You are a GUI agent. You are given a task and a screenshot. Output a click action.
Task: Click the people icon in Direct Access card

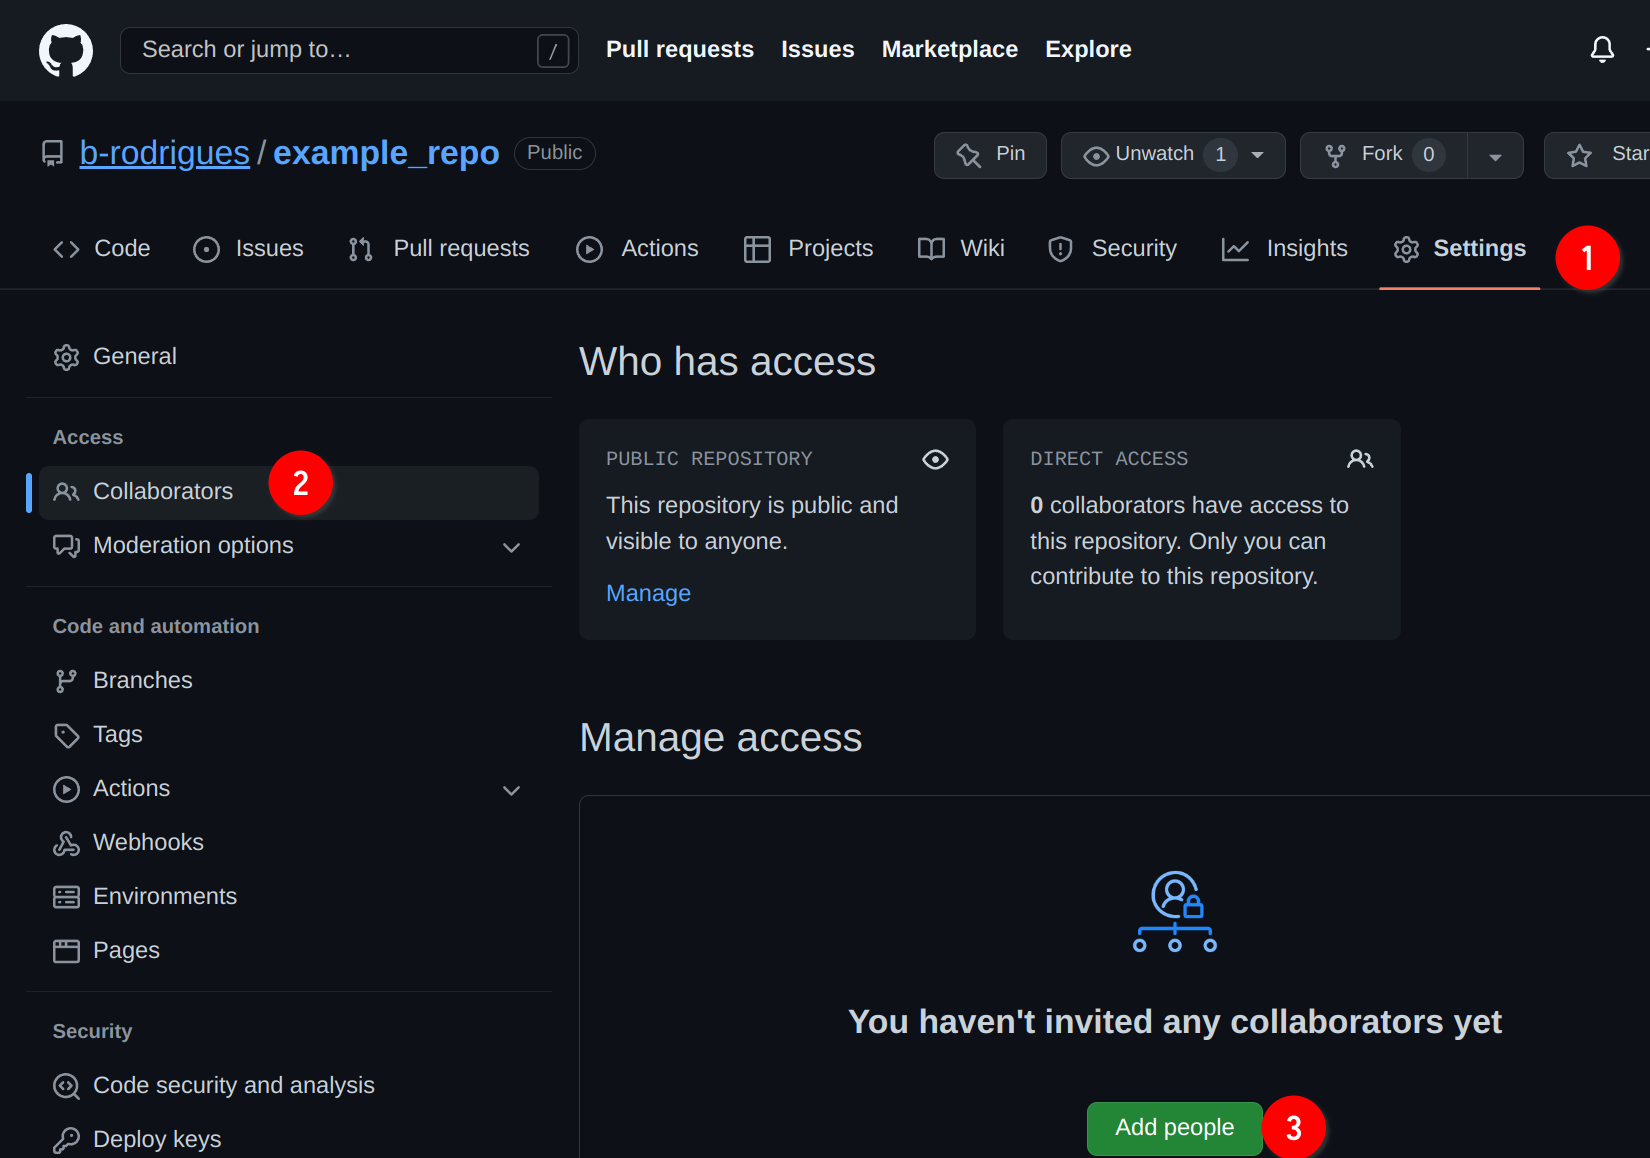[x=1360, y=459]
